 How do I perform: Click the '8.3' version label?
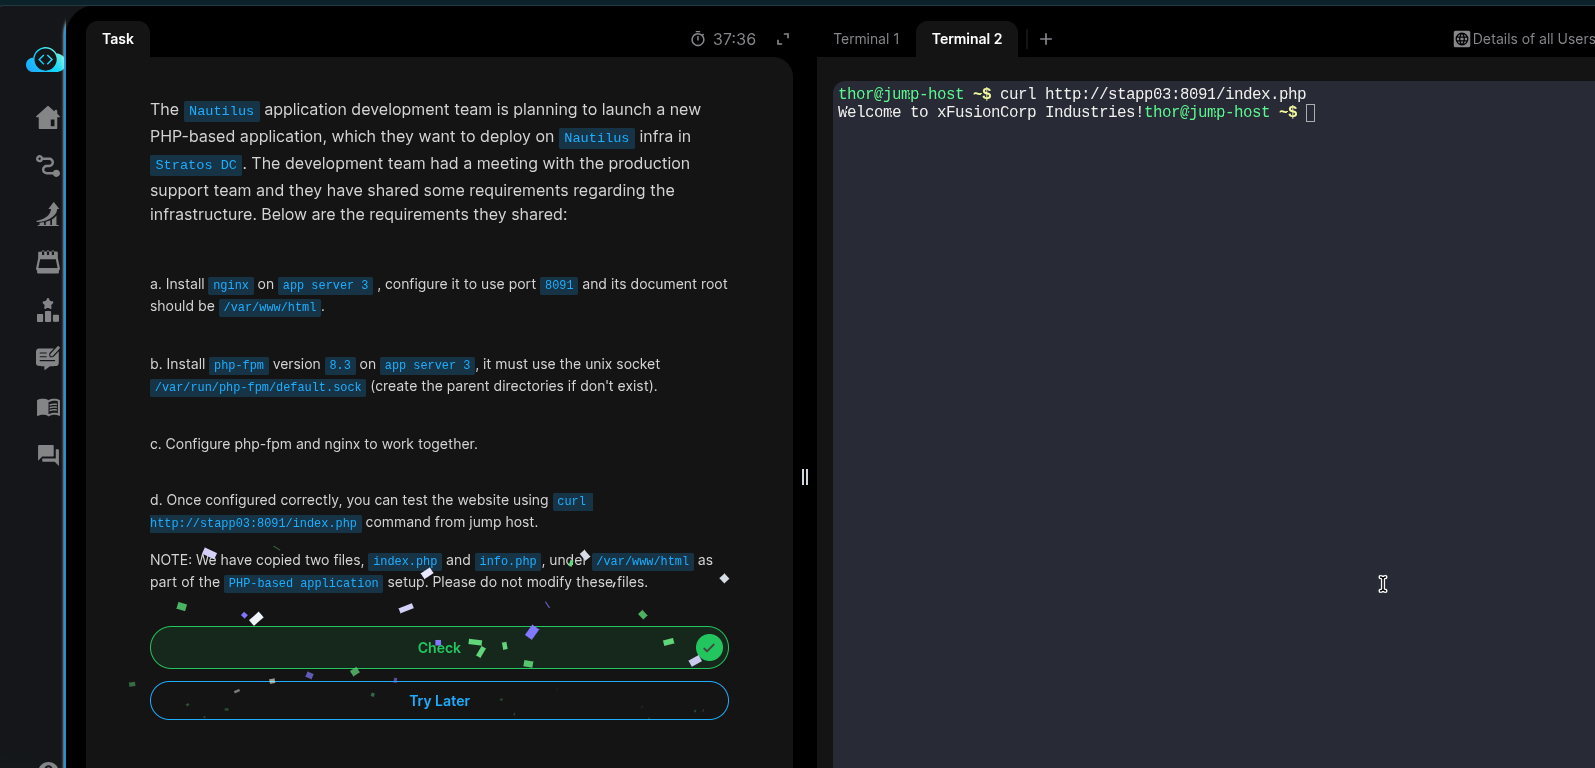click(x=340, y=365)
